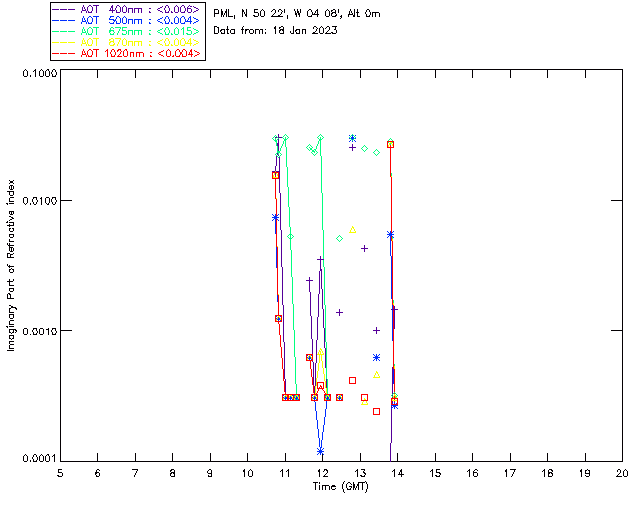
Task: Click the legend entry AOT 500nm : <0.004>
Action: (x=127, y=20)
